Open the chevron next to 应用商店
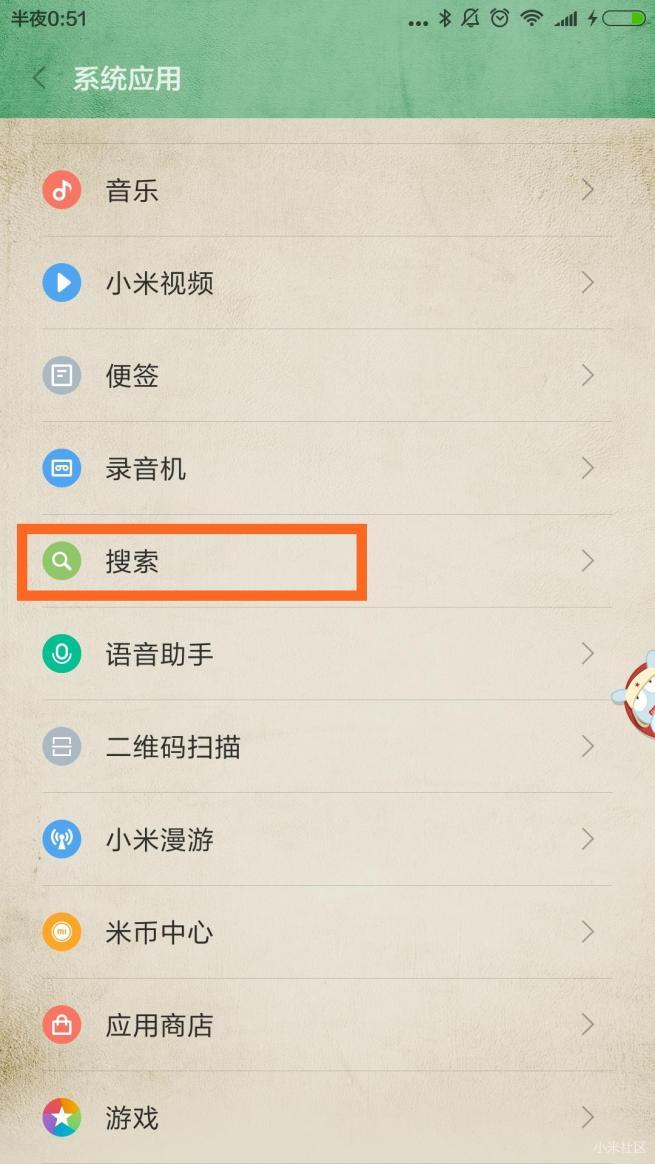 (x=587, y=1025)
